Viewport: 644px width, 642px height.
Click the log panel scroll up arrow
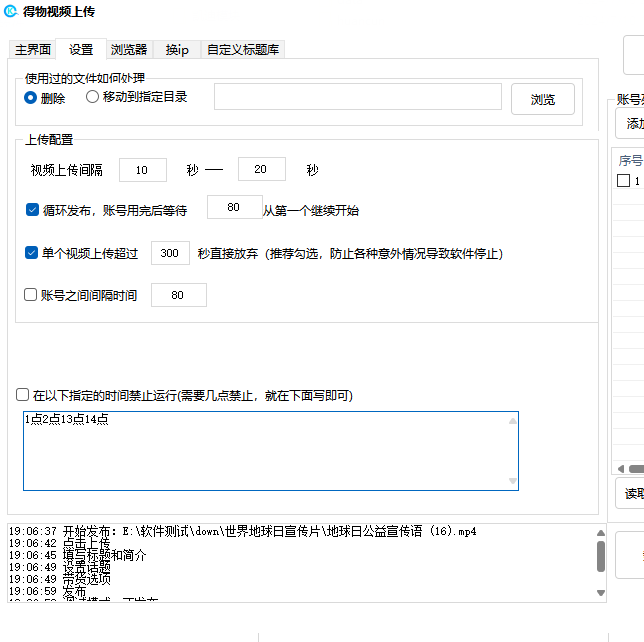point(601,533)
